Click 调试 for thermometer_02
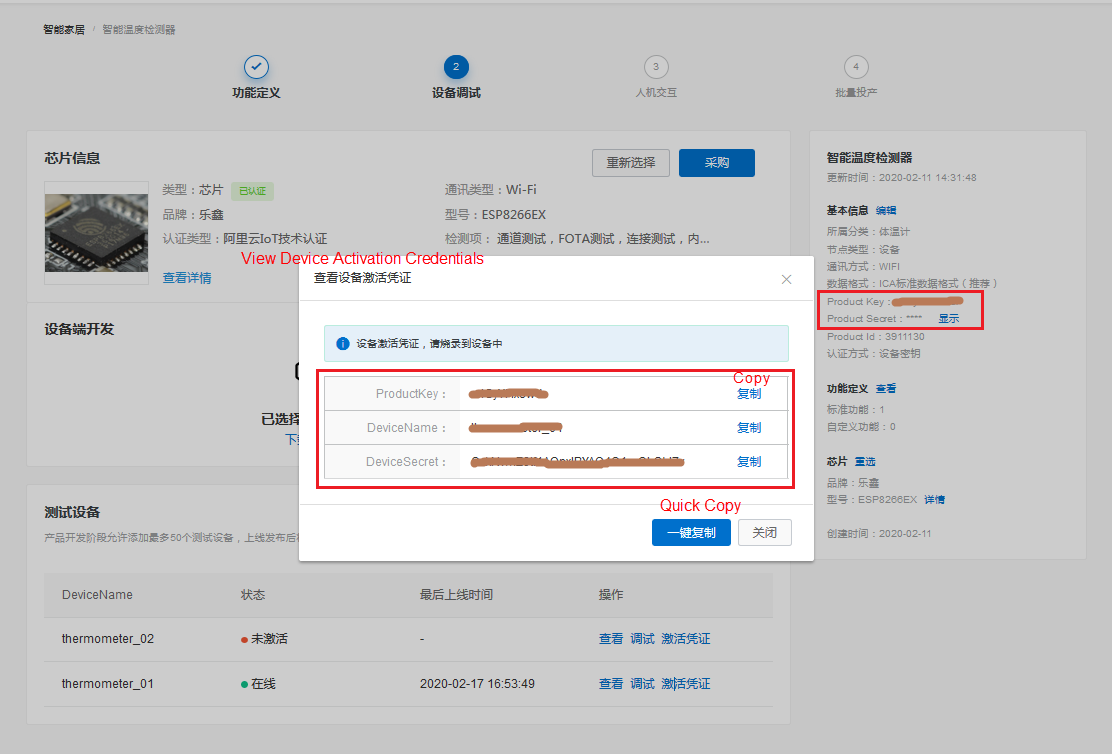This screenshot has height=754, width=1112. pos(642,639)
